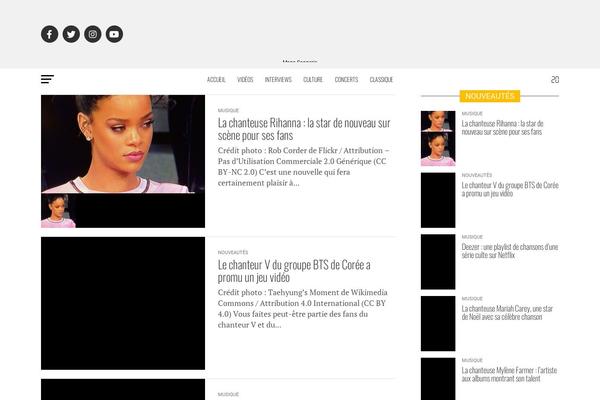Open sidebar Mylène Farmer article link
The image size is (600, 400).
click(x=509, y=374)
